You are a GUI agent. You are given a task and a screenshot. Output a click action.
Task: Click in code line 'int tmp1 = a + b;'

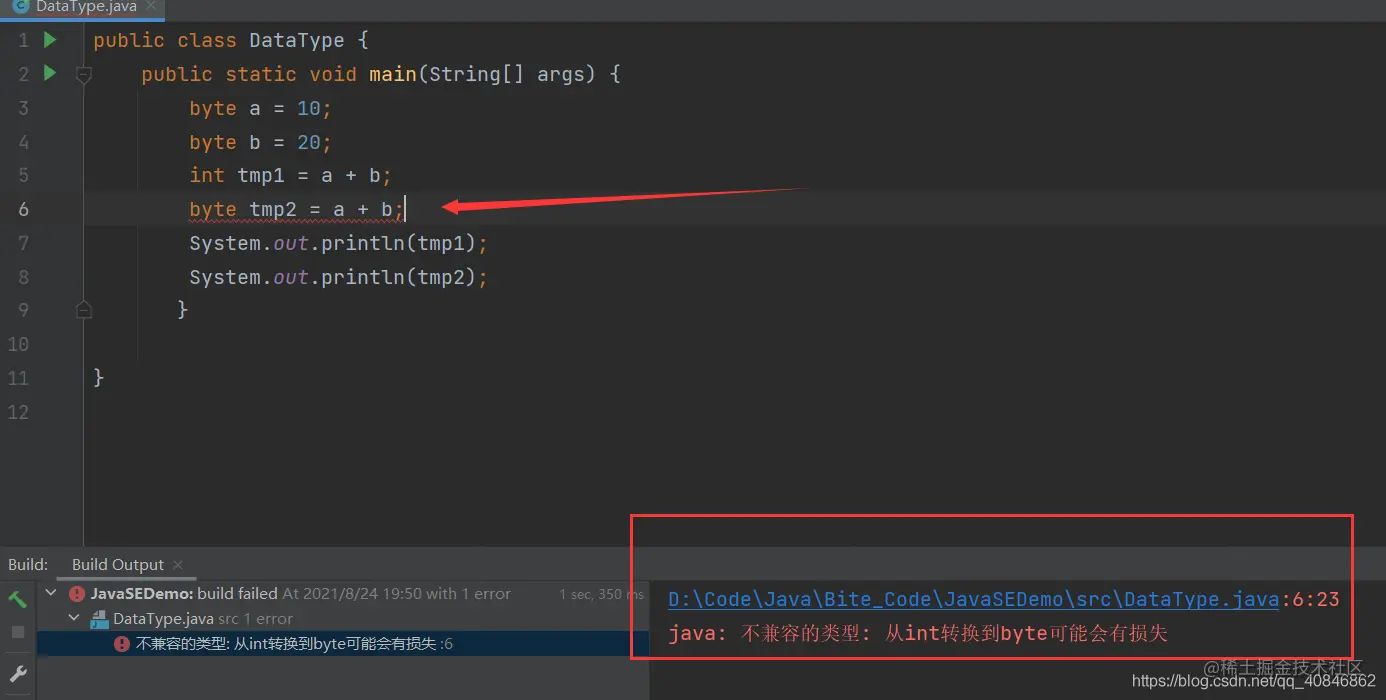pyautogui.click(x=290, y=176)
